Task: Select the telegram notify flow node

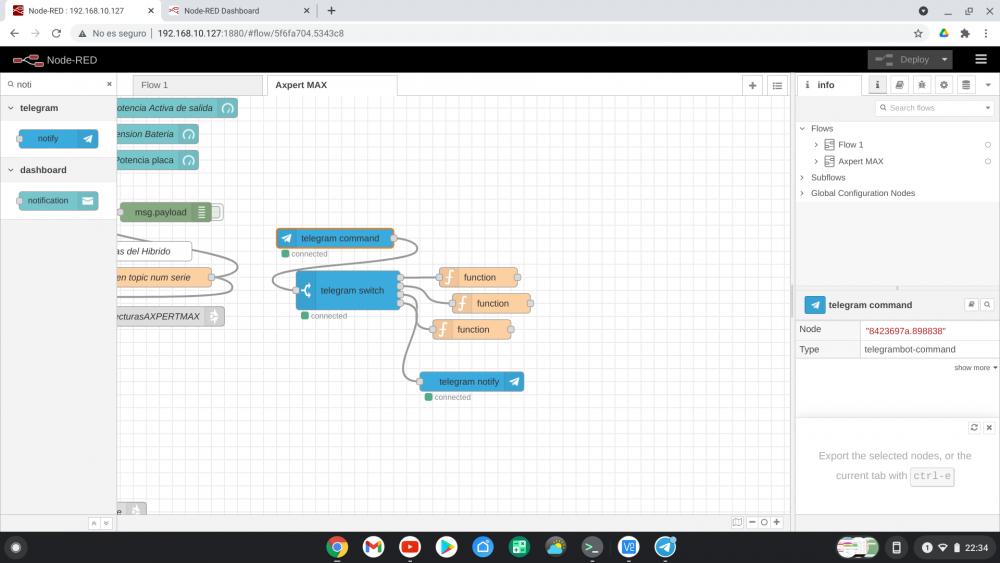Action: tap(471, 381)
